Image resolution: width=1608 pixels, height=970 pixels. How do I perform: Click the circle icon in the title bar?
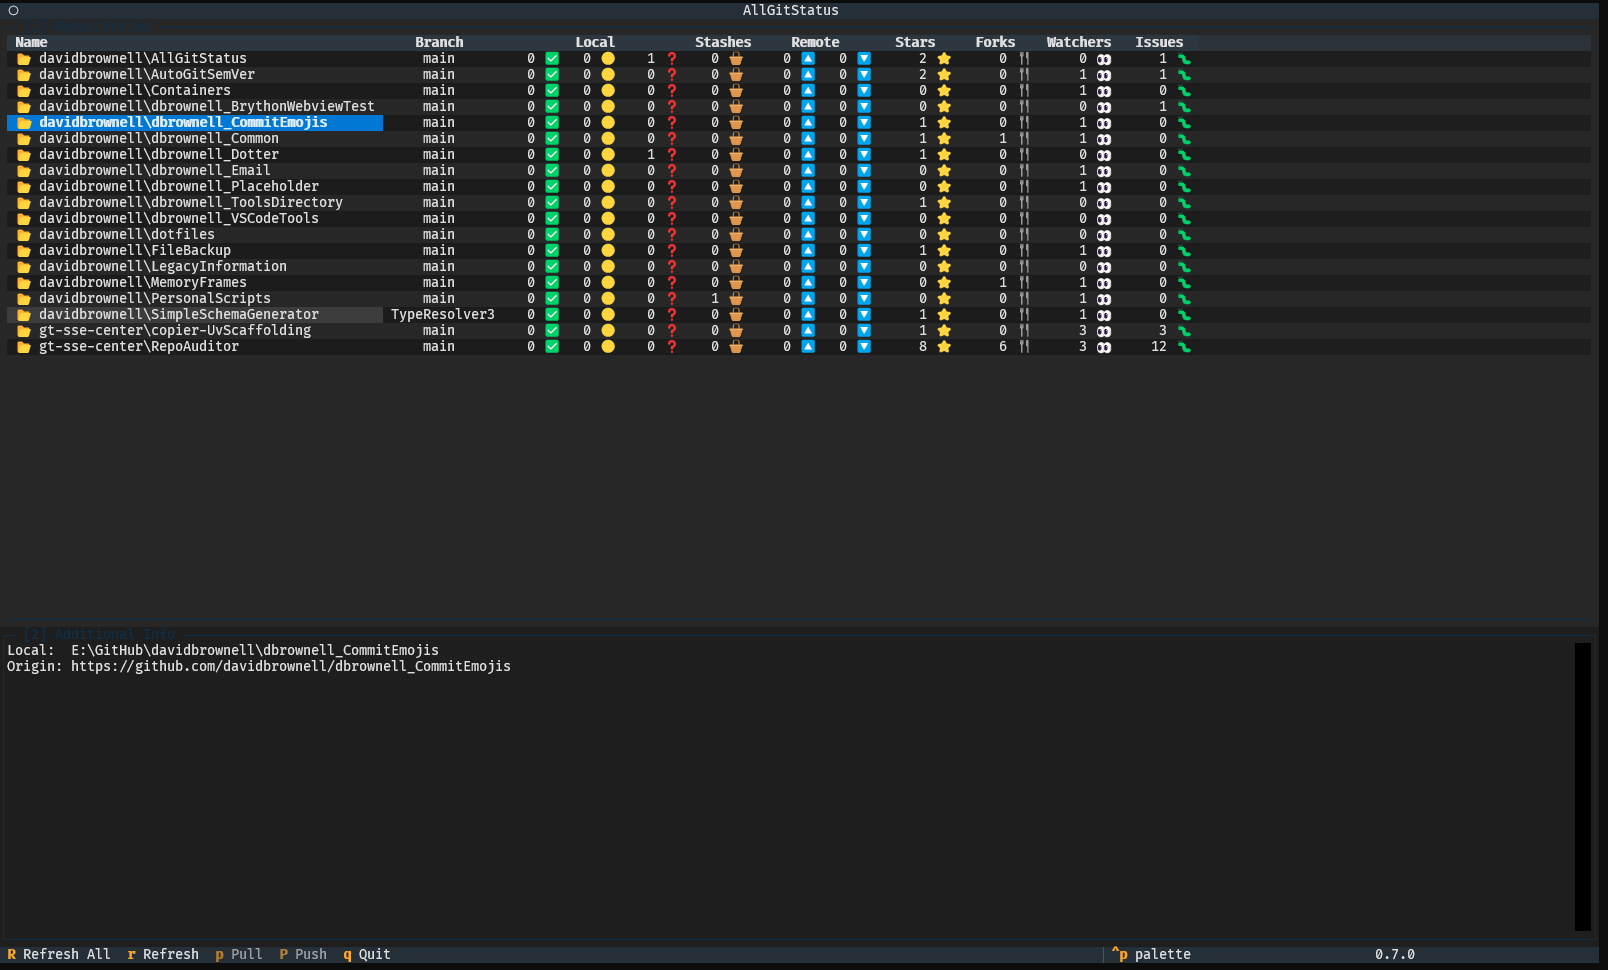click(14, 11)
